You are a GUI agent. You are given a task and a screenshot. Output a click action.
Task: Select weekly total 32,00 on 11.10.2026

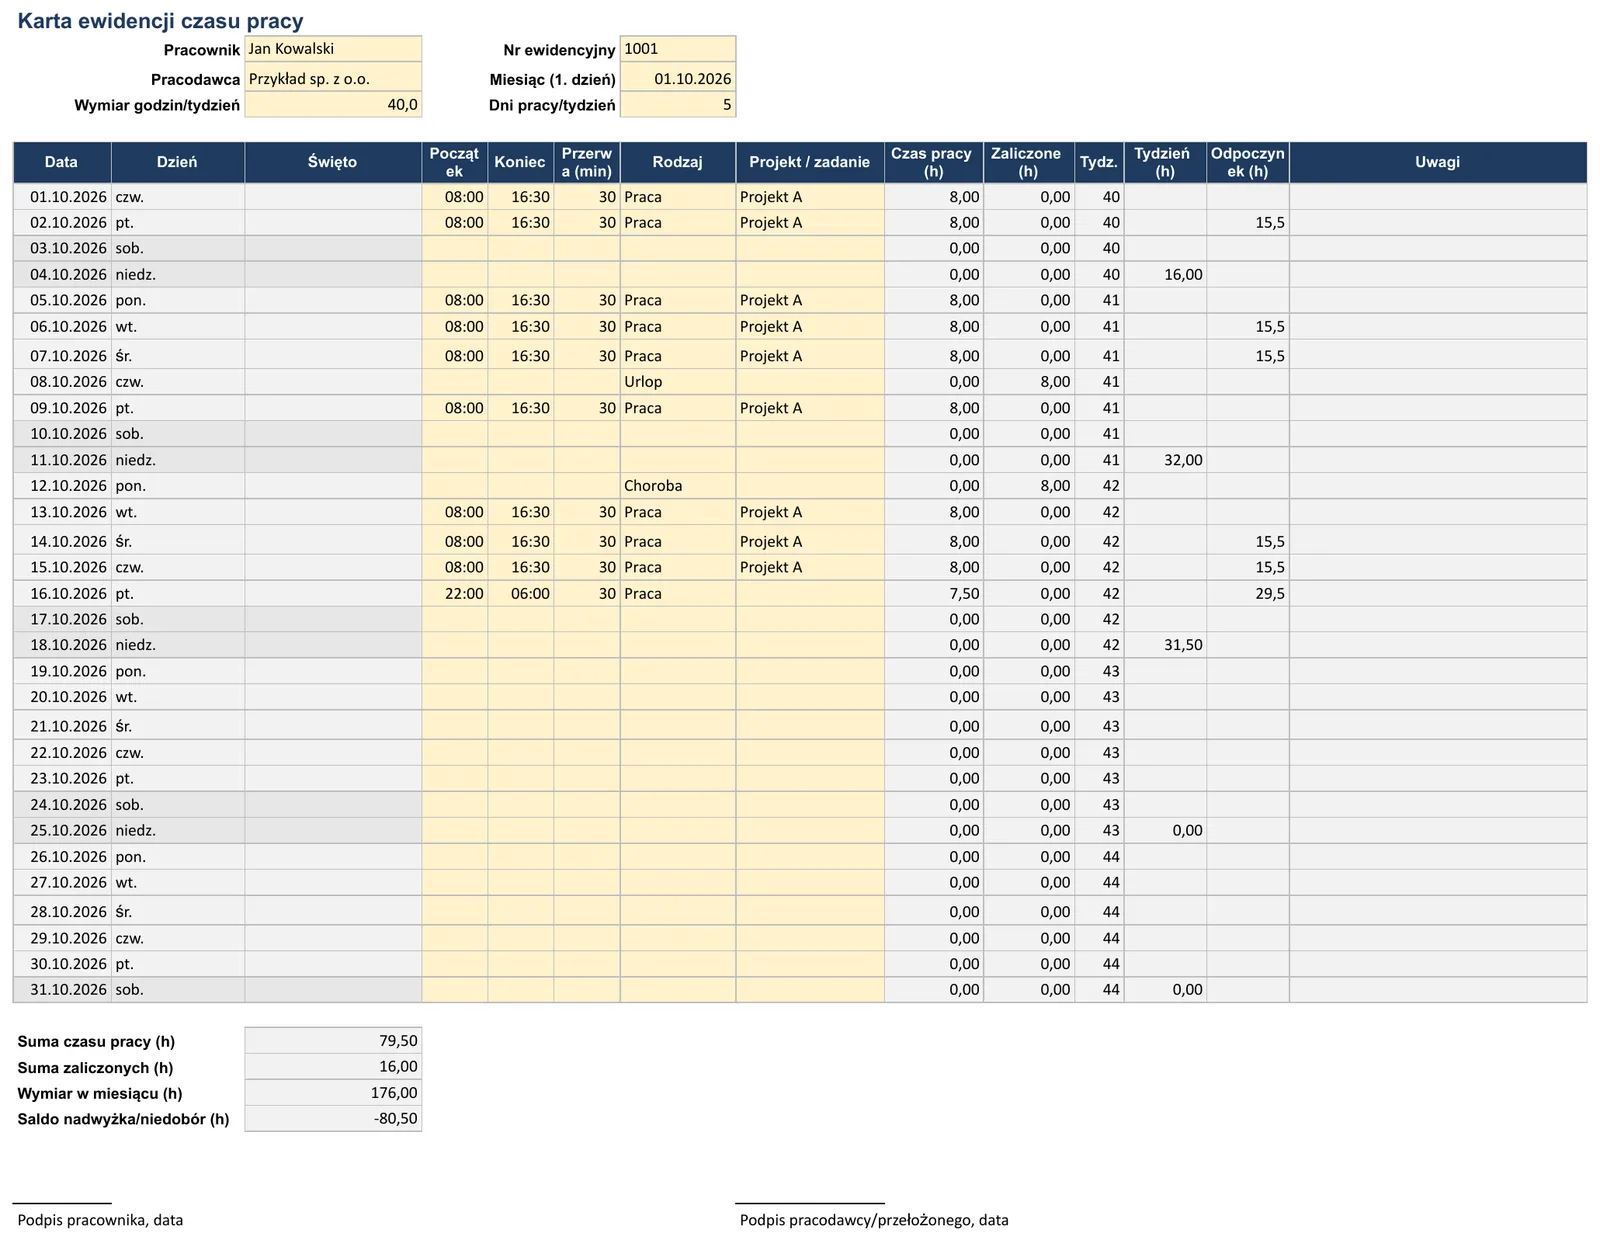click(1165, 460)
